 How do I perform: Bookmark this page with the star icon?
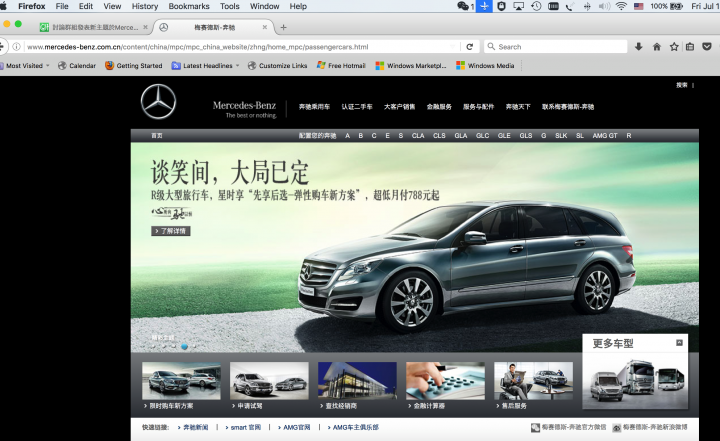(x=674, y=47)
